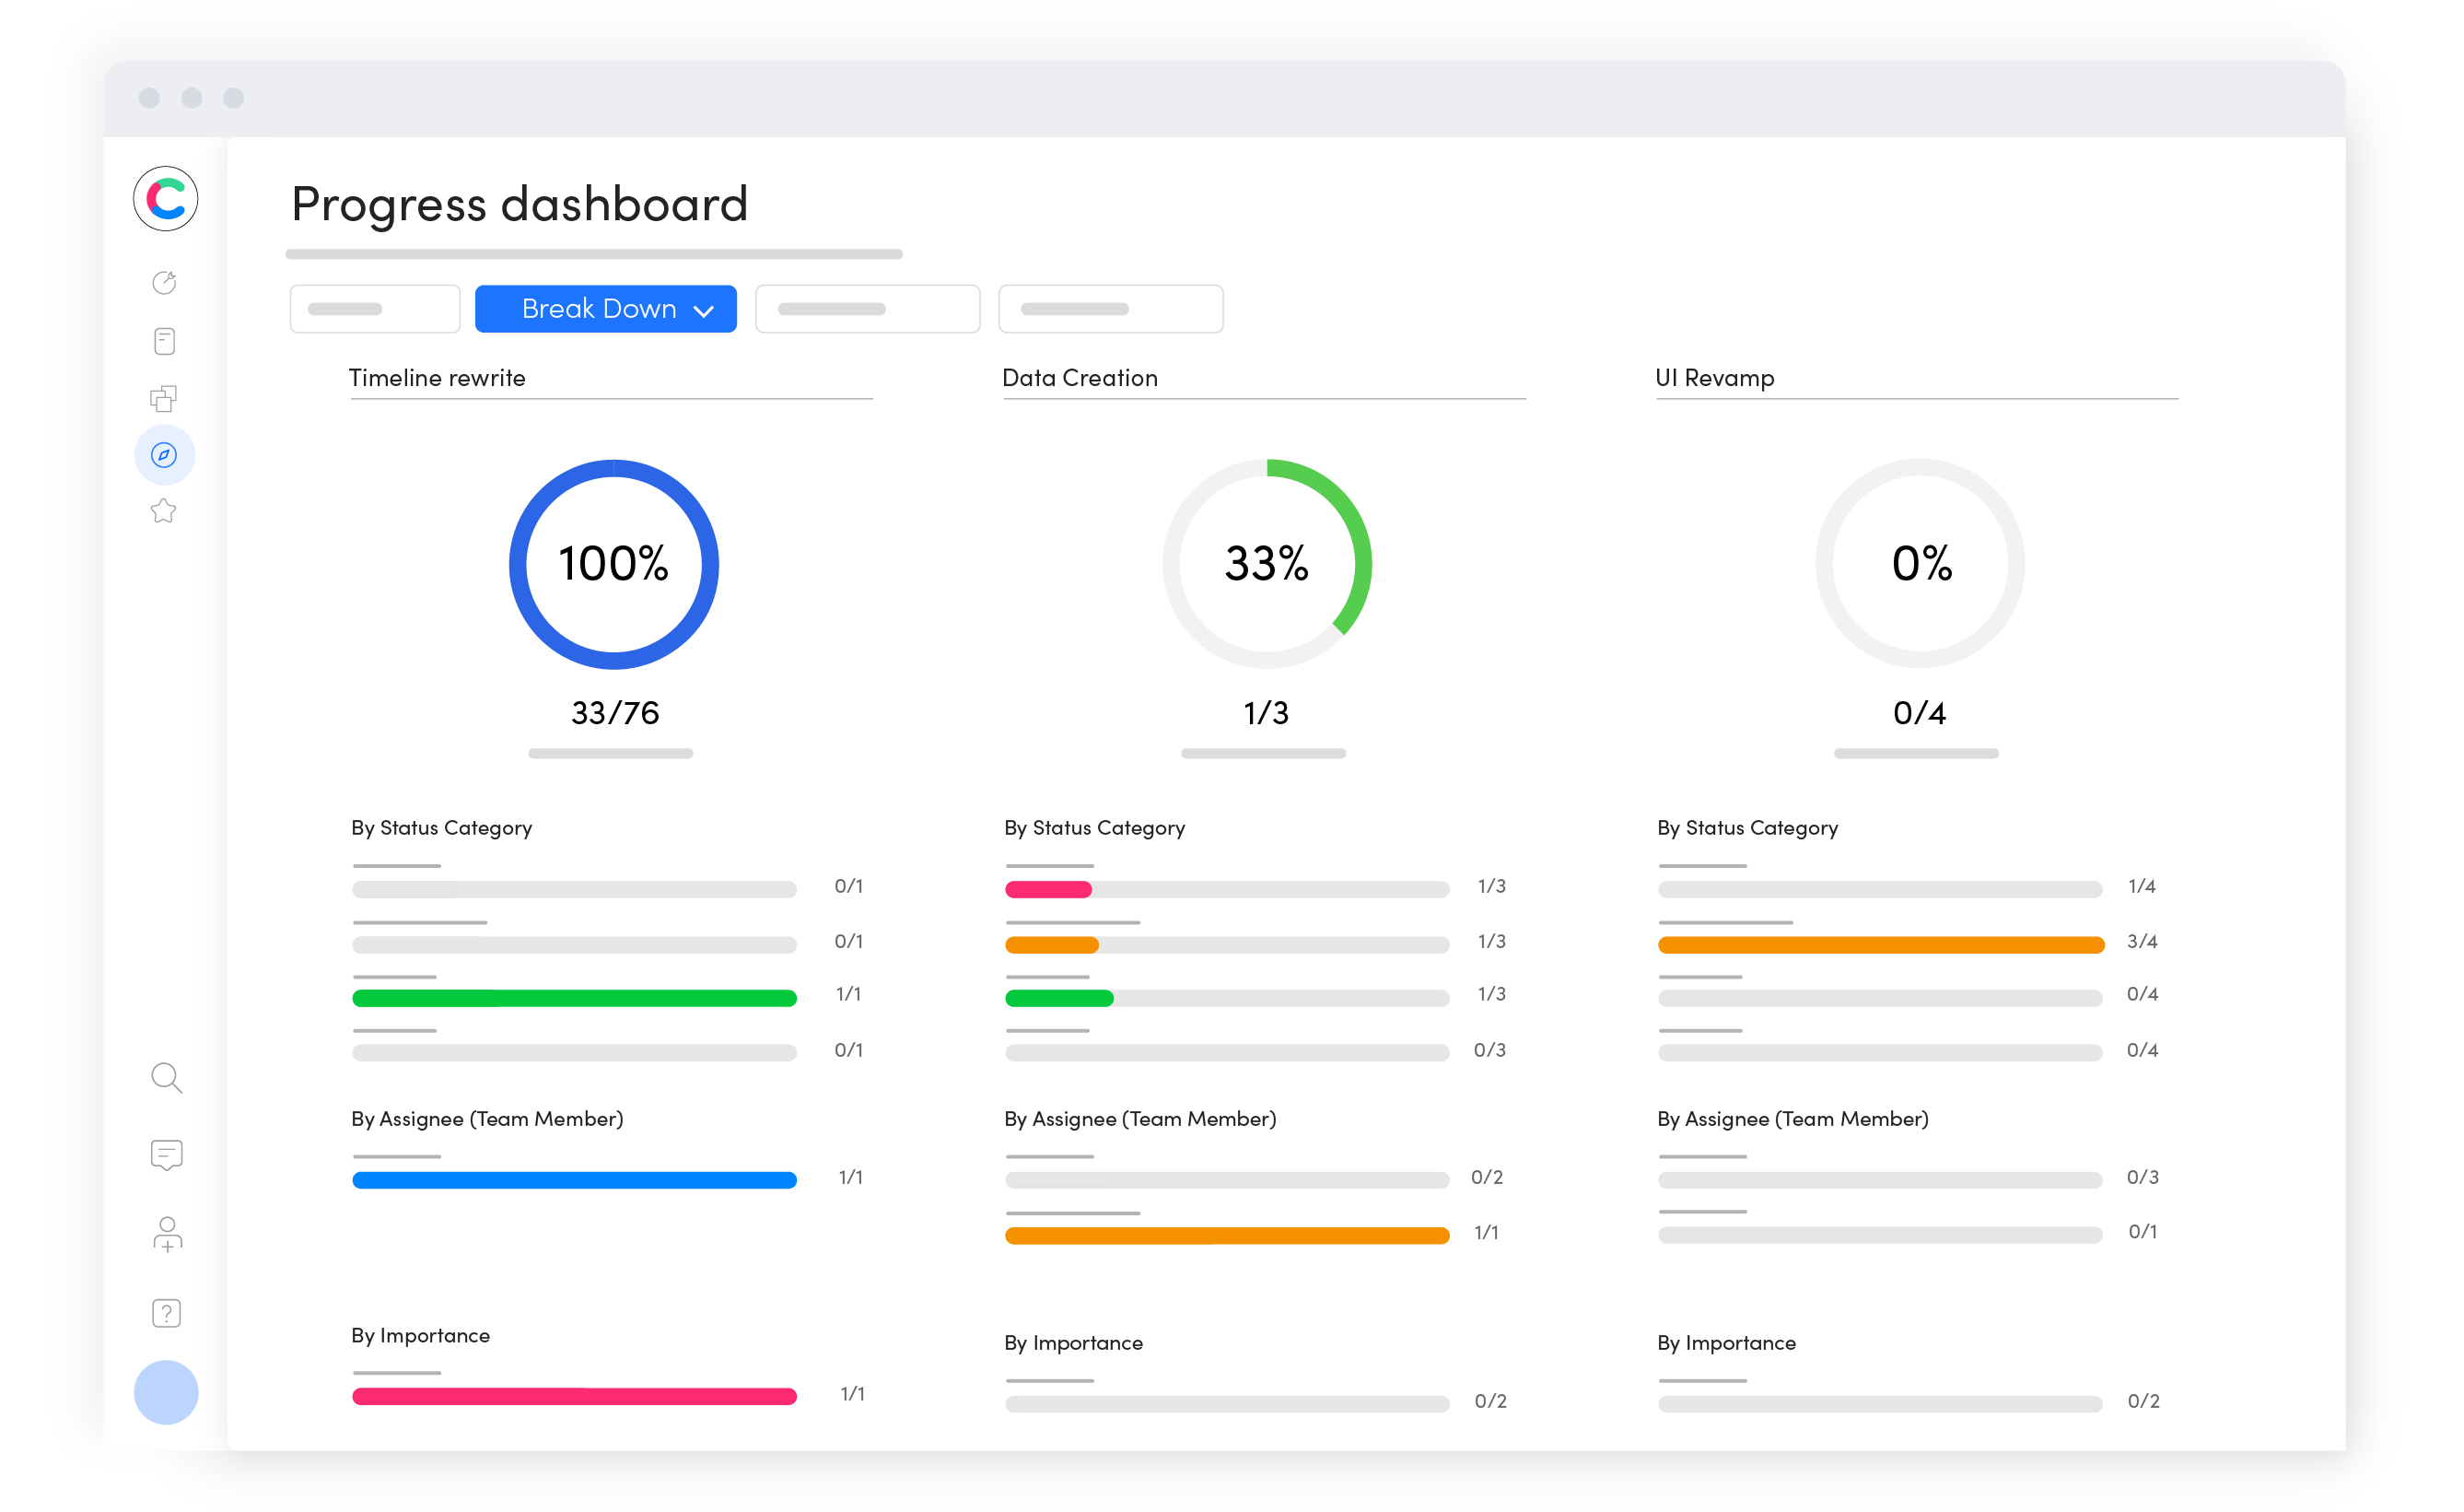Viewport: 2464px width, 1512px height.
Task: Click the chevron on Break Down button
Action: point(704,311)
